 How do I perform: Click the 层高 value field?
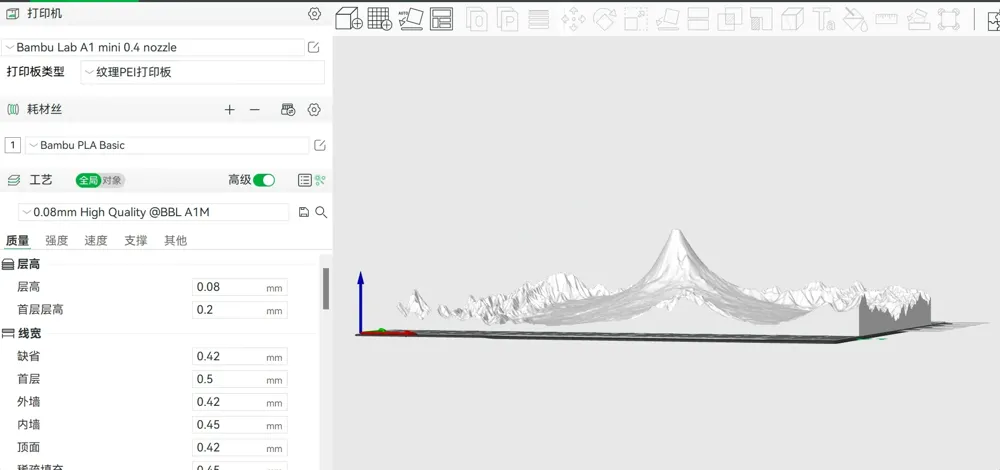click(x=240, y=287)
